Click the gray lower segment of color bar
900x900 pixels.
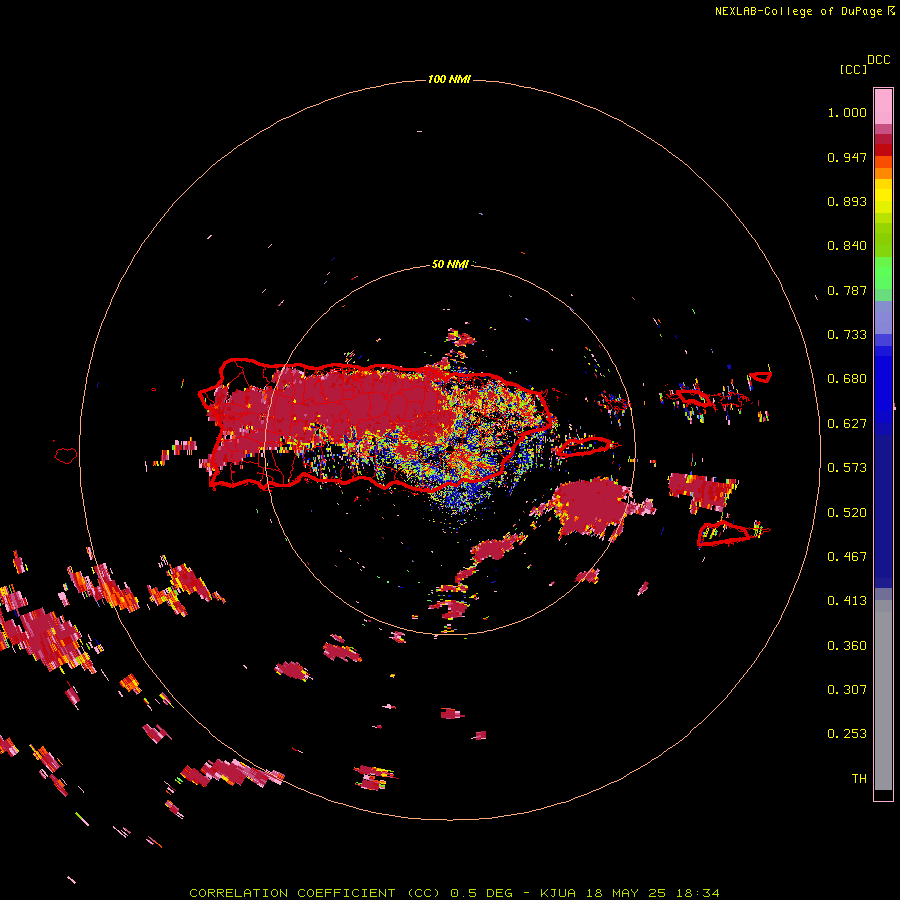pyautogui.click(x=883, y=695)
